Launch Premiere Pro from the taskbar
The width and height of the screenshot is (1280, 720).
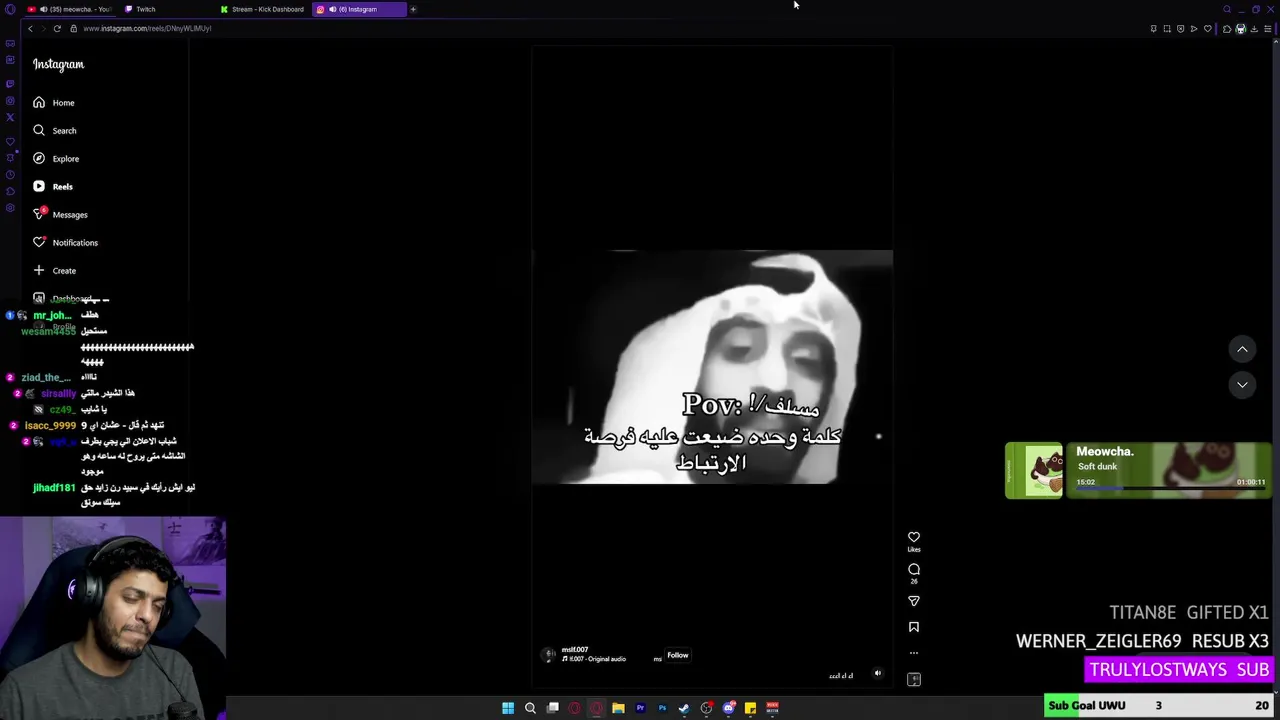tap(640, 708)
